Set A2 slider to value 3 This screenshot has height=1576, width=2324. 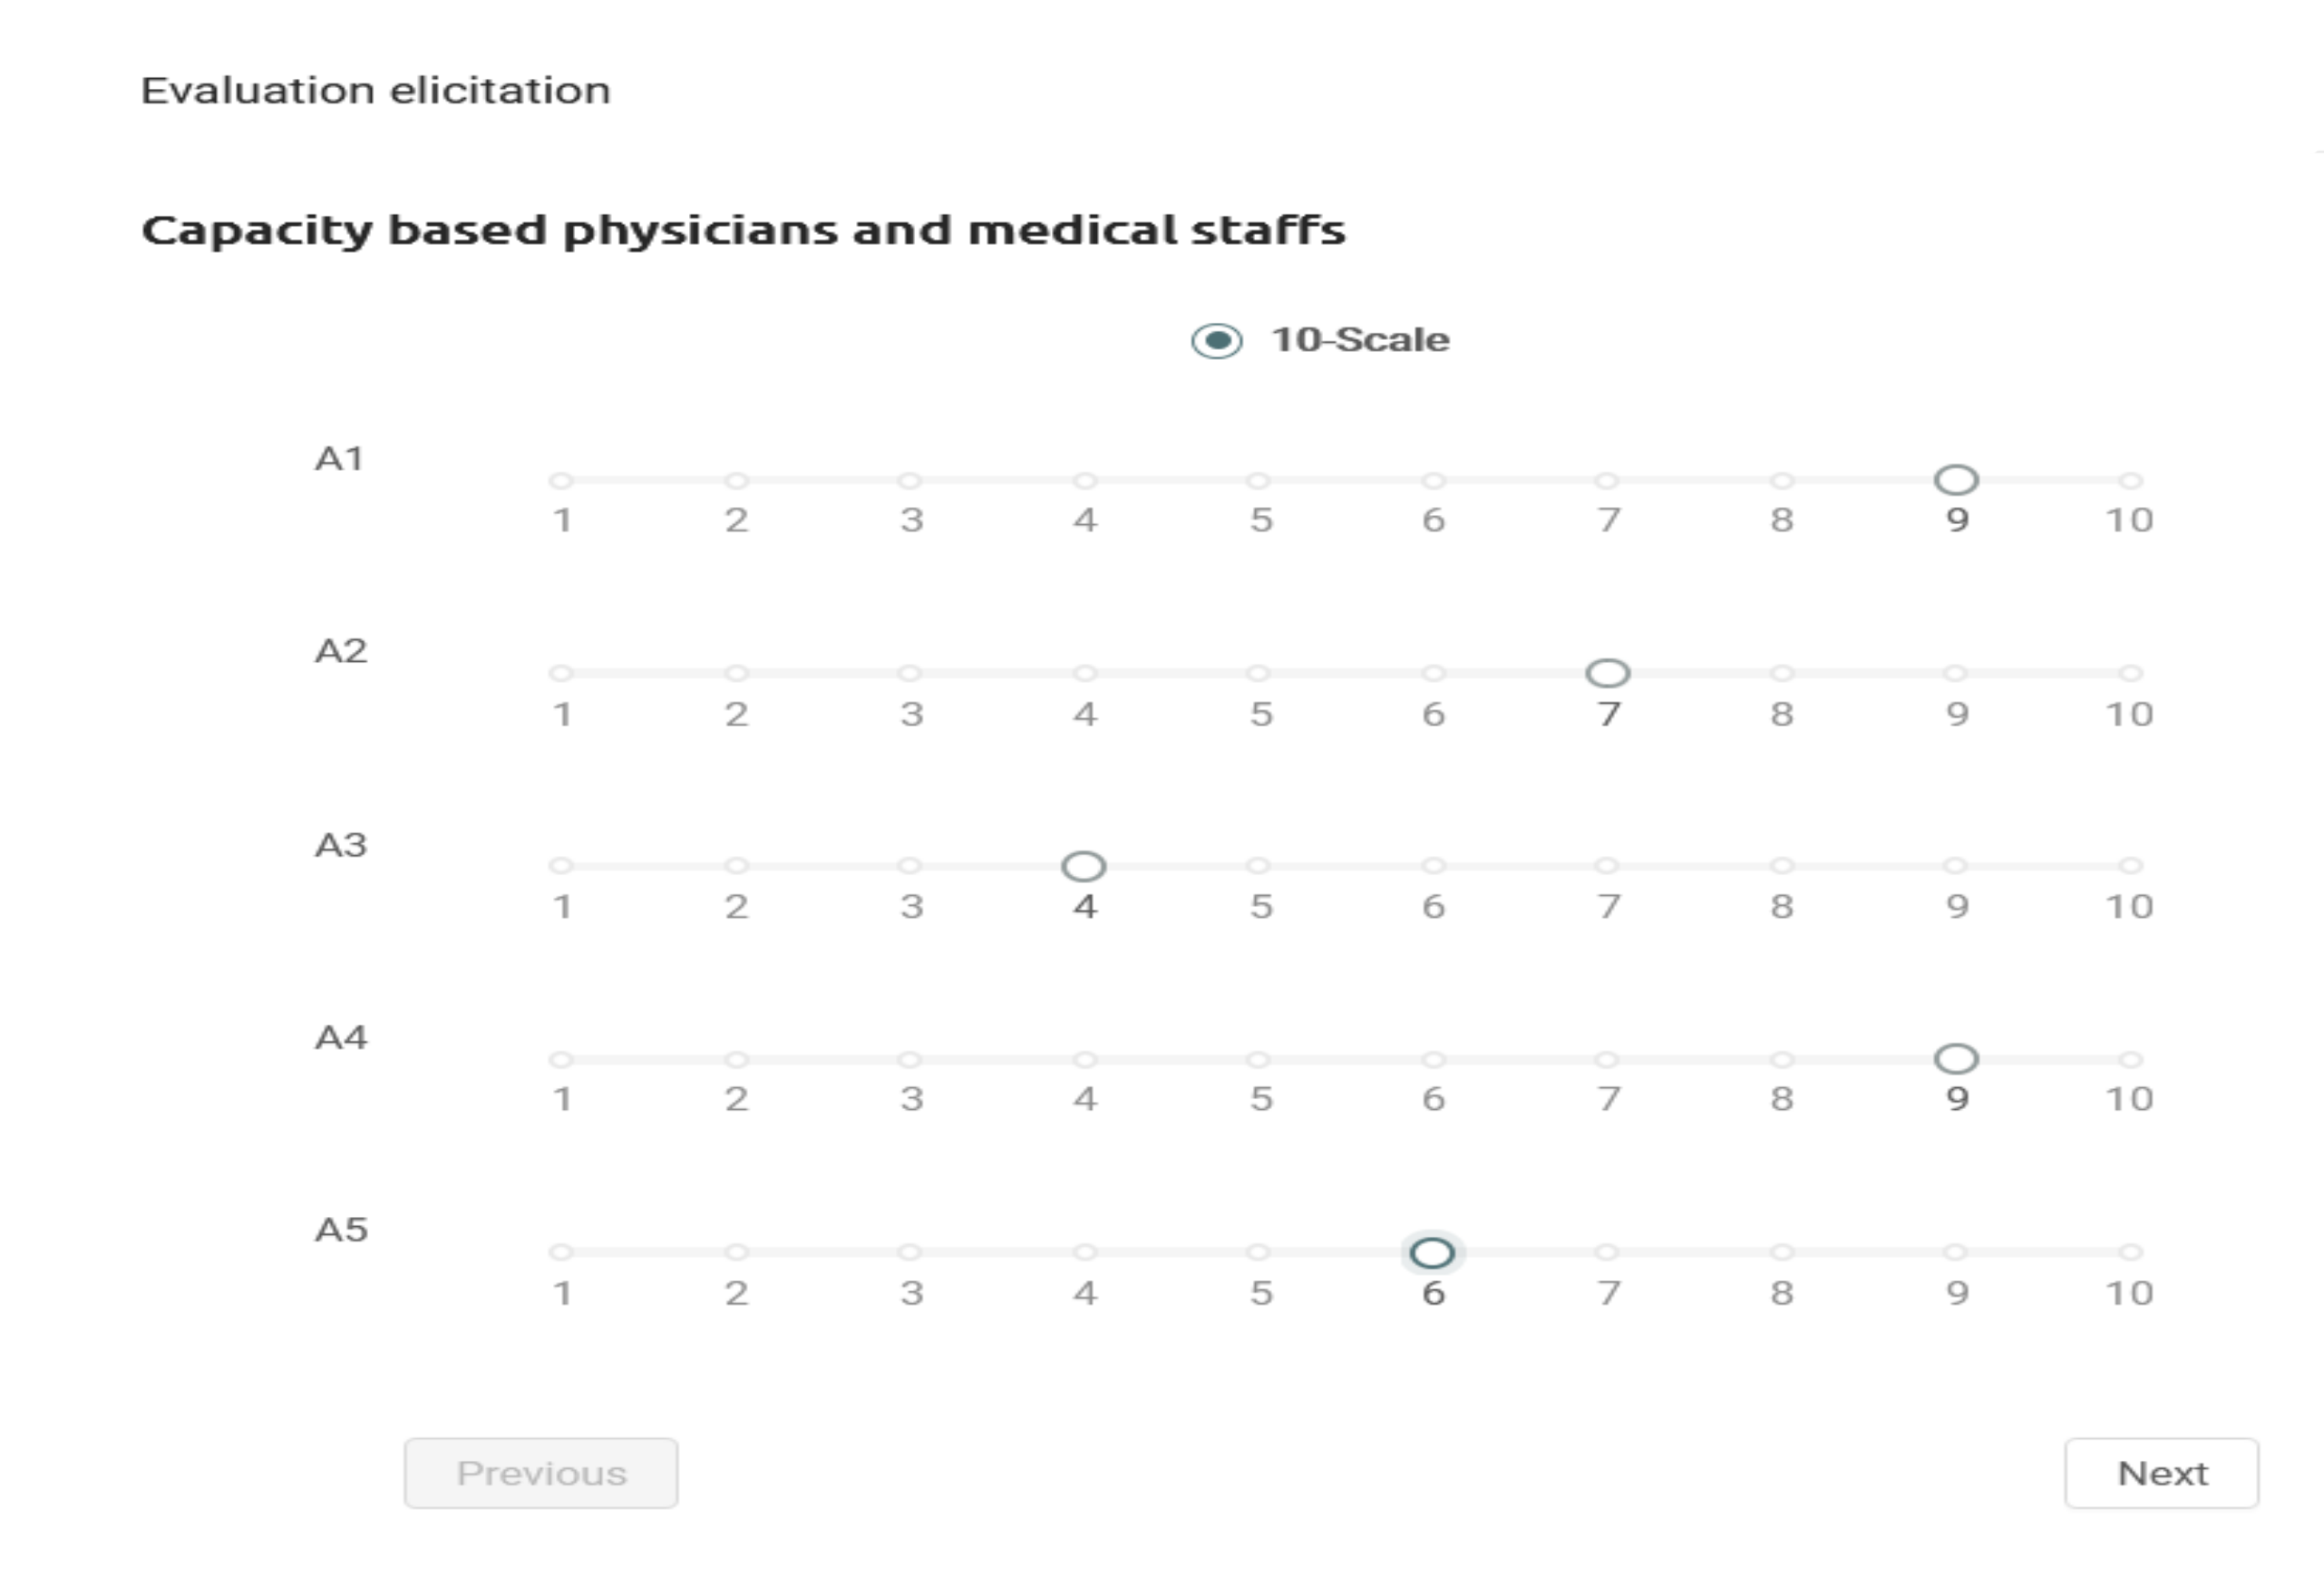[x=910, y=673]
